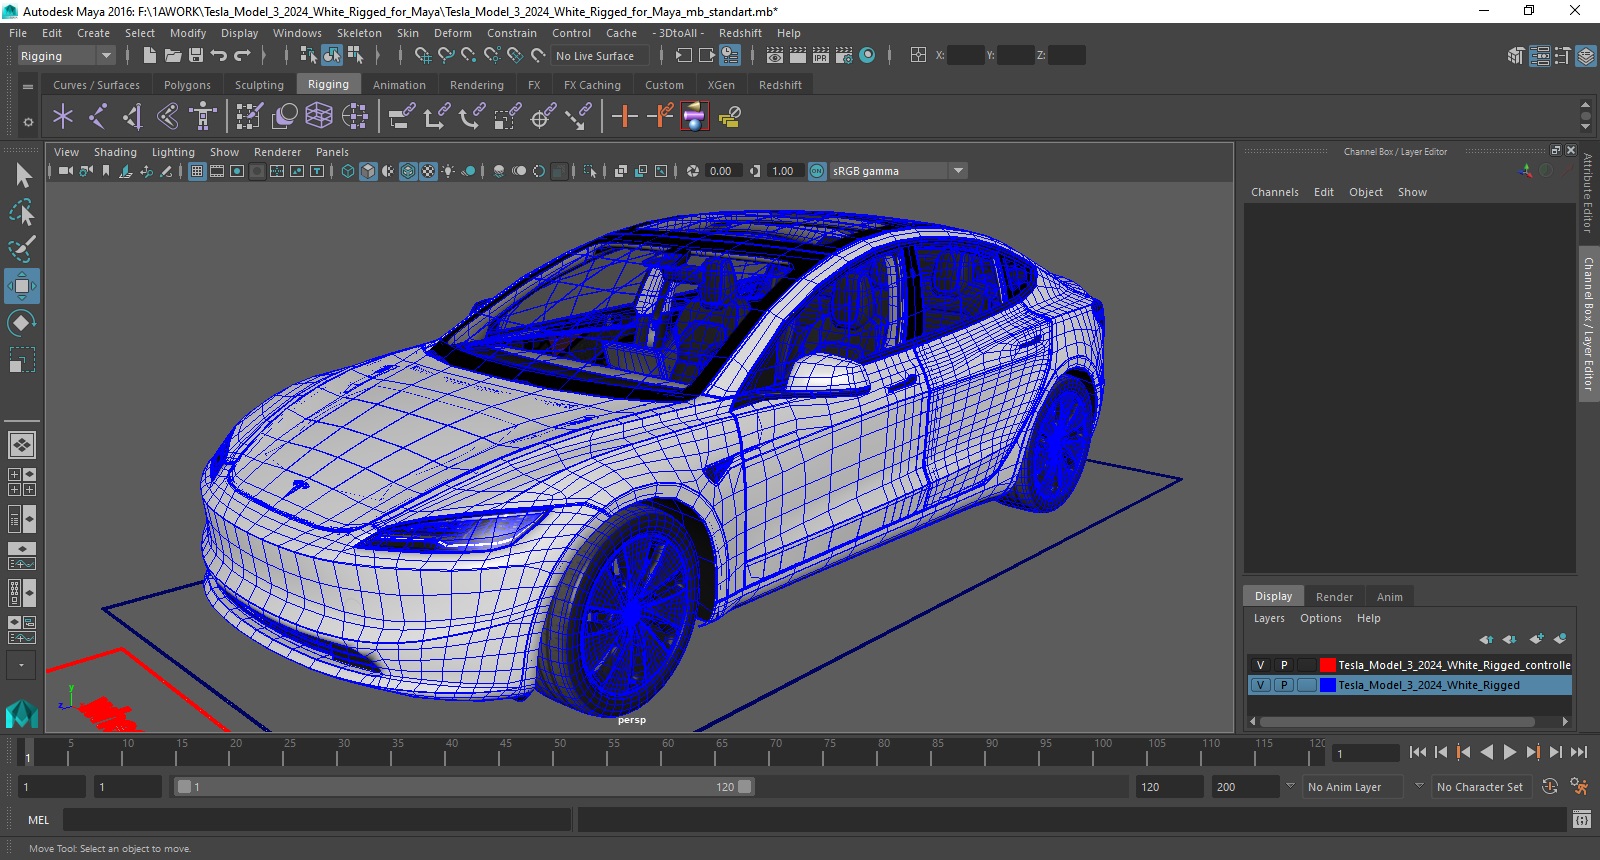Click Set Key shelf icon
This screenshot has height=860, width=1600.
coord(625,117)
